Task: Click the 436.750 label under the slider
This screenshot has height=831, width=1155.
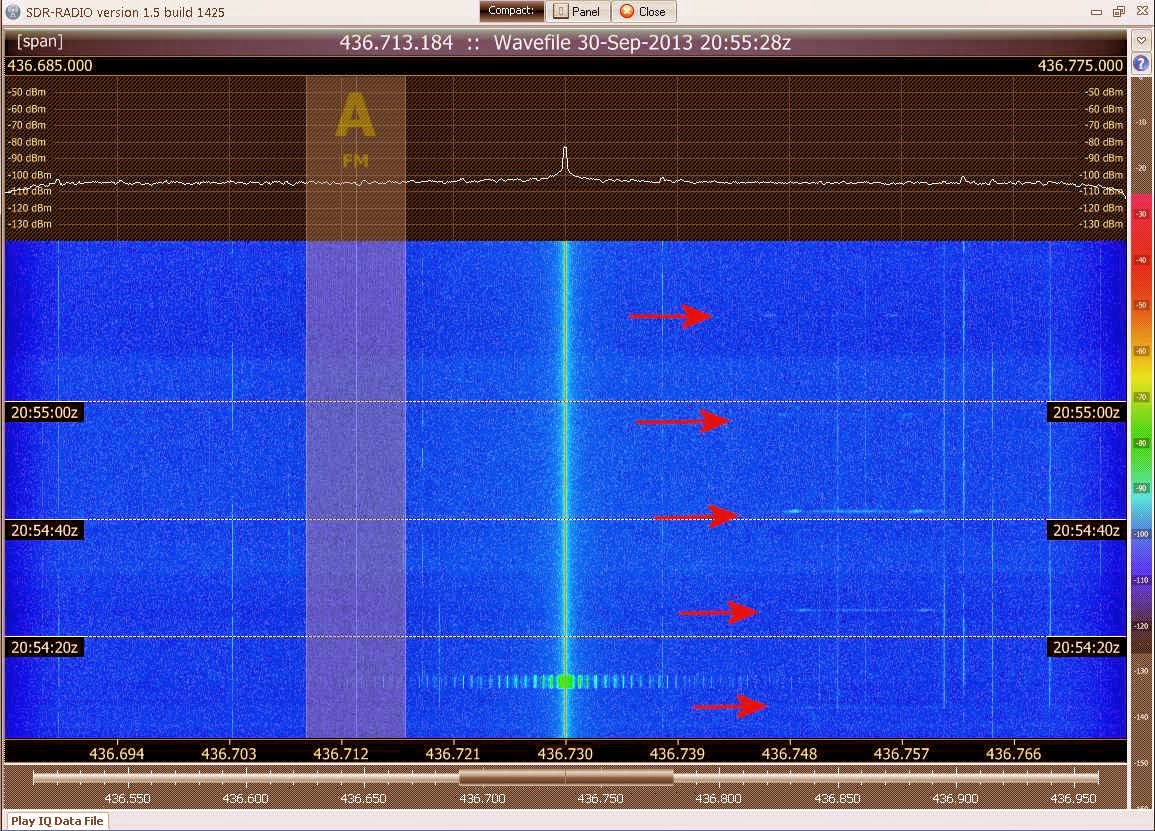Action: coord(600,799)
